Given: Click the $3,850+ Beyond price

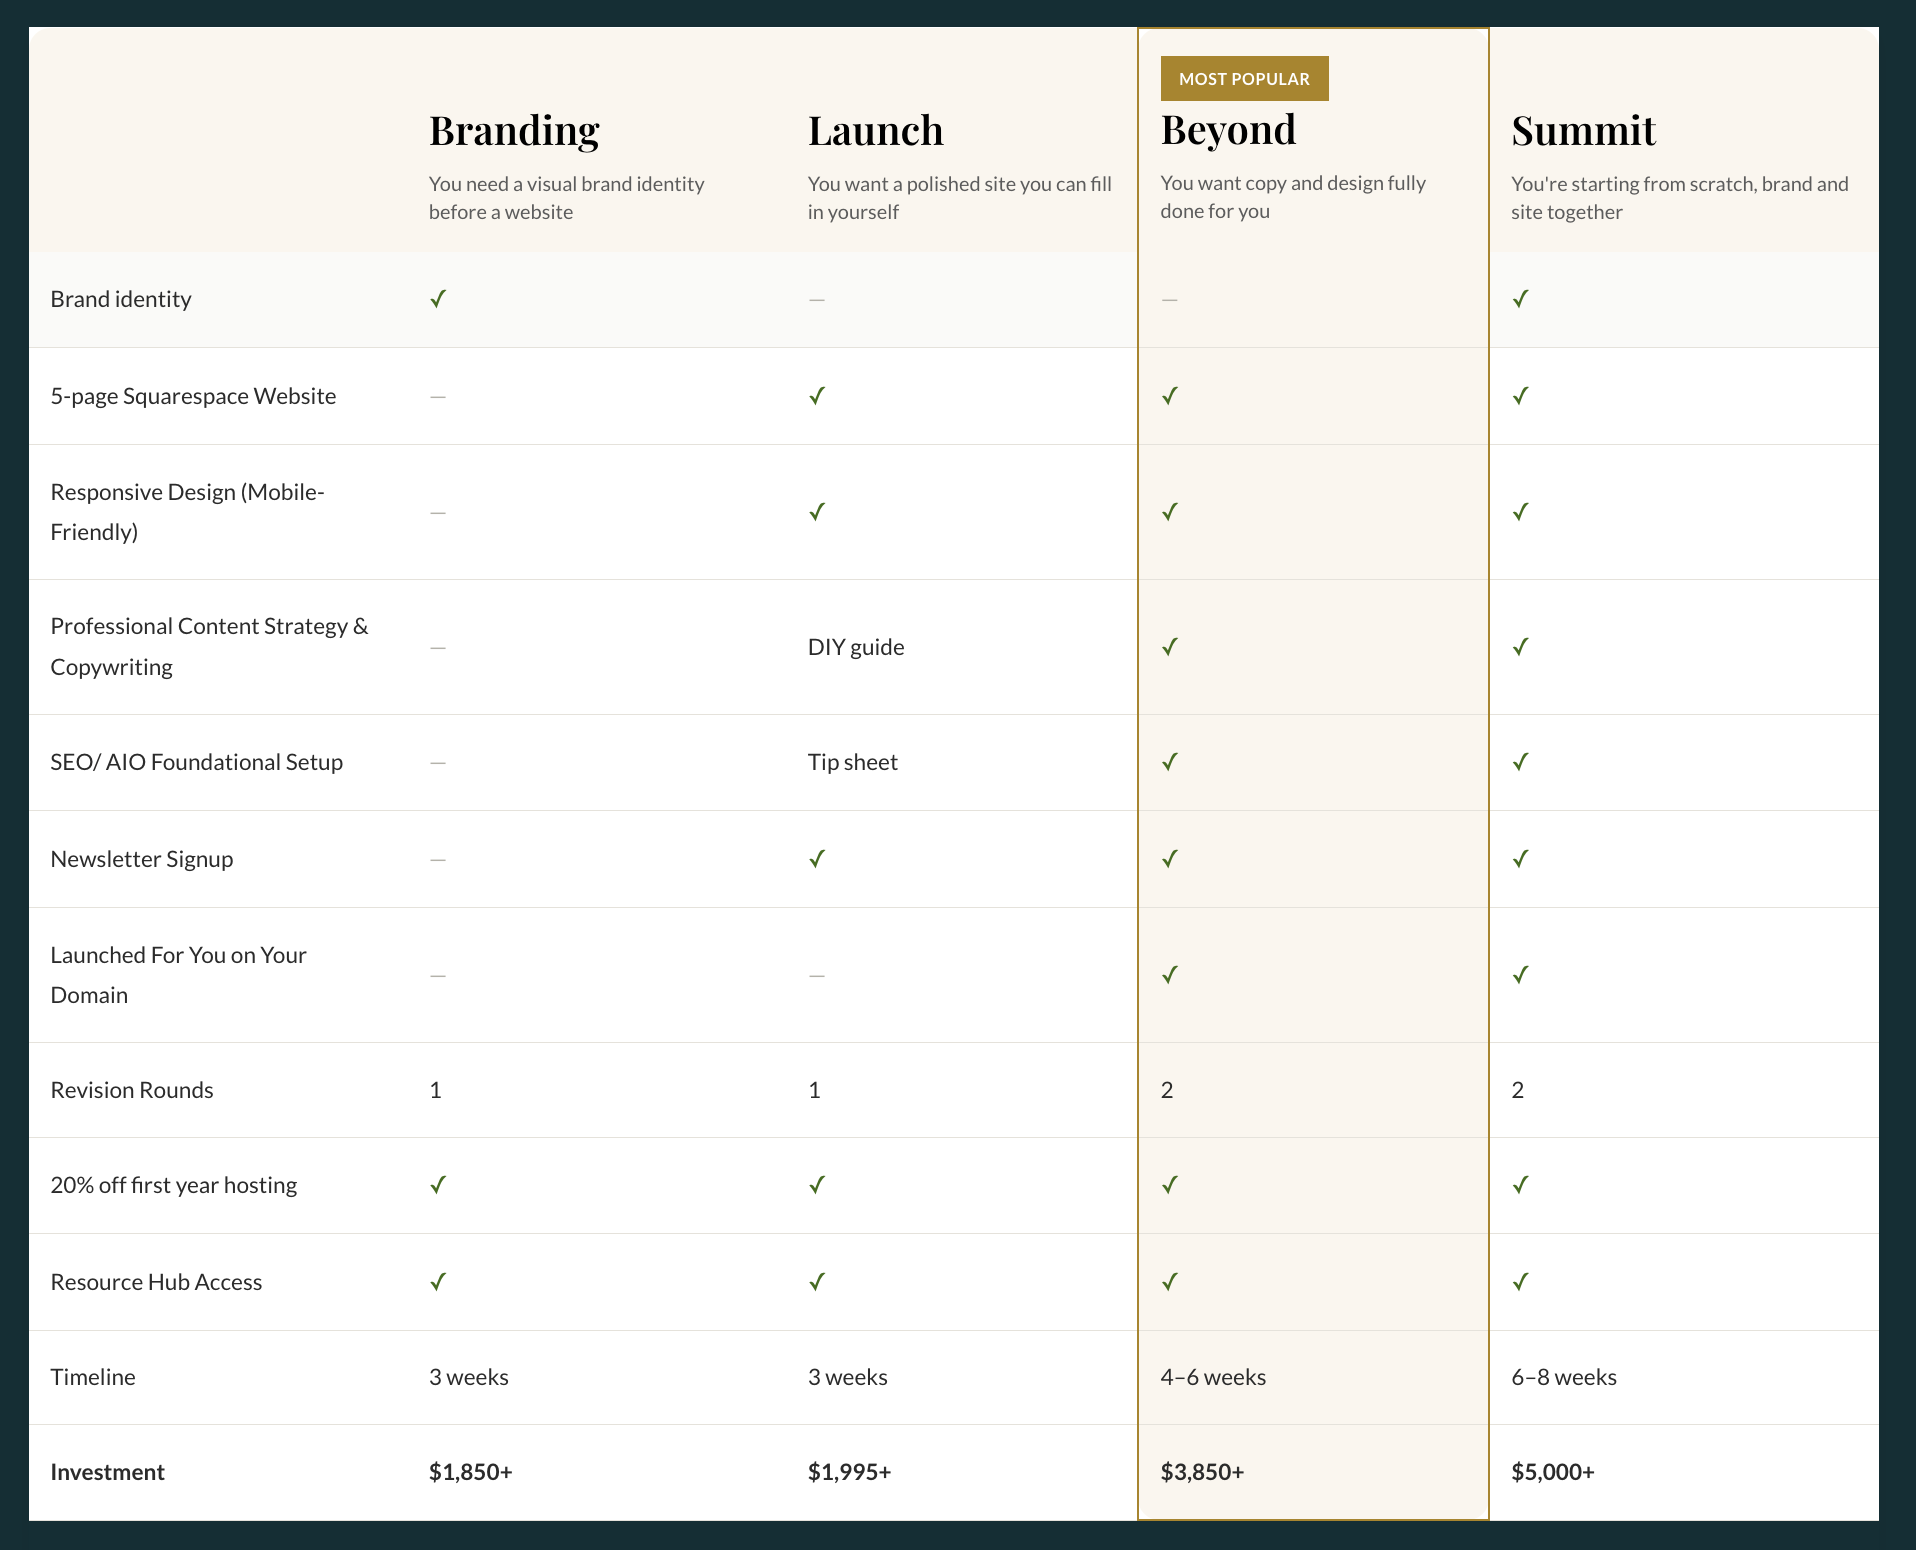Looking at the screenshot, I should coord(1203,1472).
